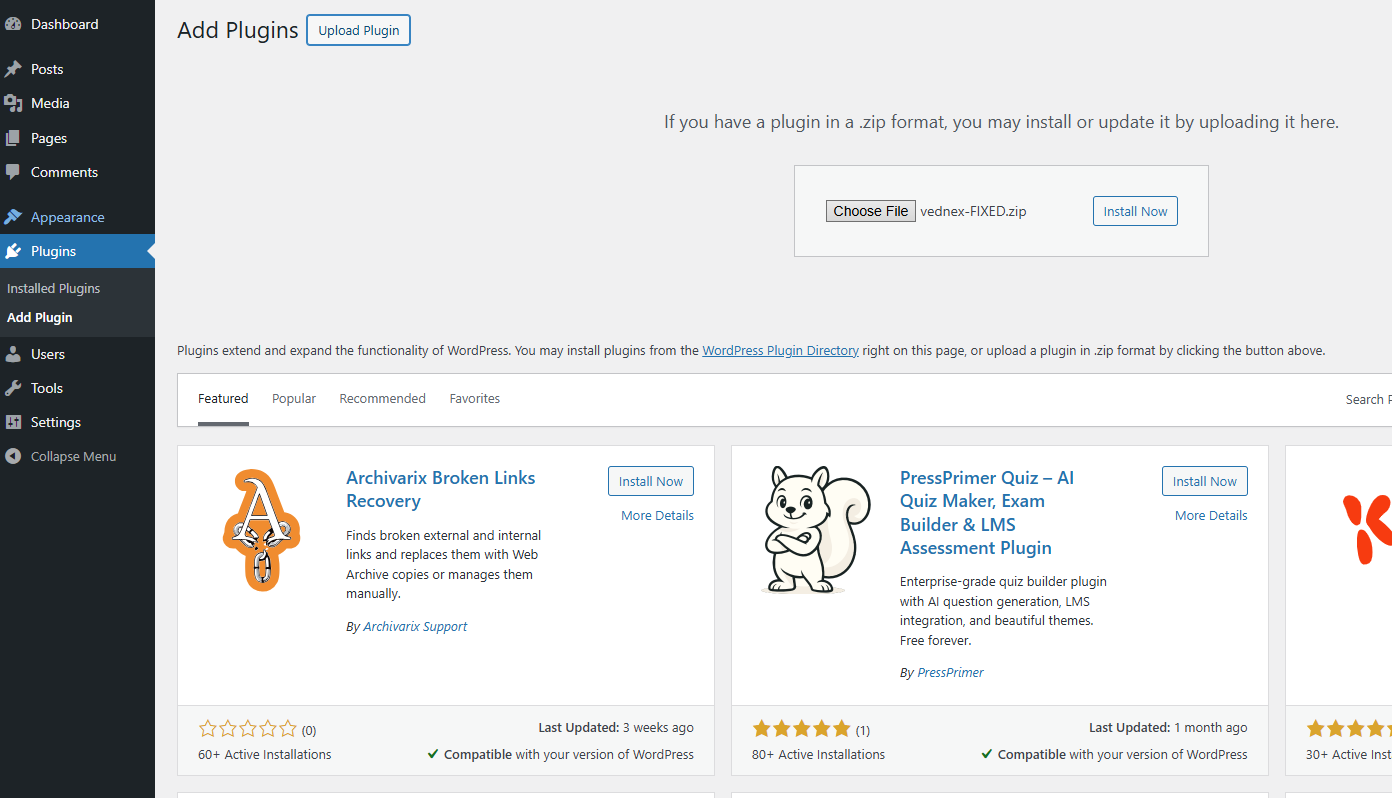Screen dimensions: 1392x798
Task: Collapse the admin sidebar menu
Action: pos(77,456)
